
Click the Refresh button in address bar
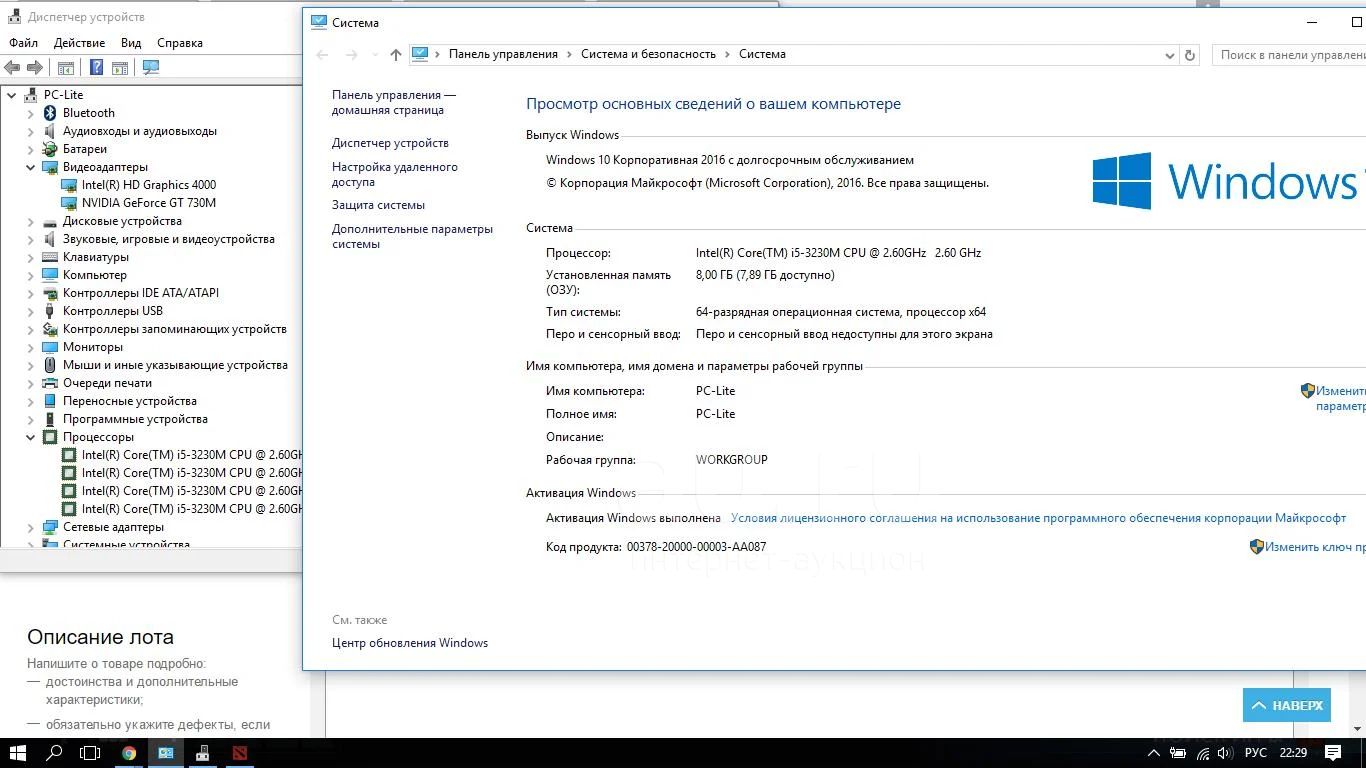1190,55
